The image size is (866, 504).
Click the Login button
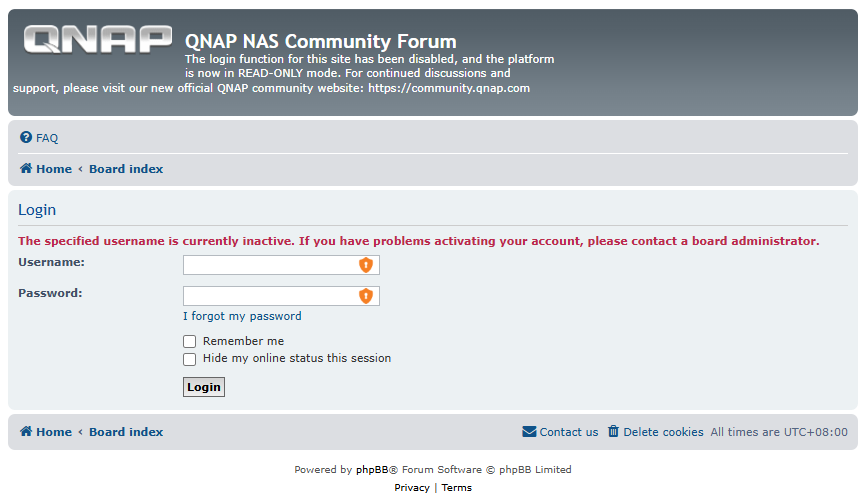pyautogui.click(x=204, y=387)
